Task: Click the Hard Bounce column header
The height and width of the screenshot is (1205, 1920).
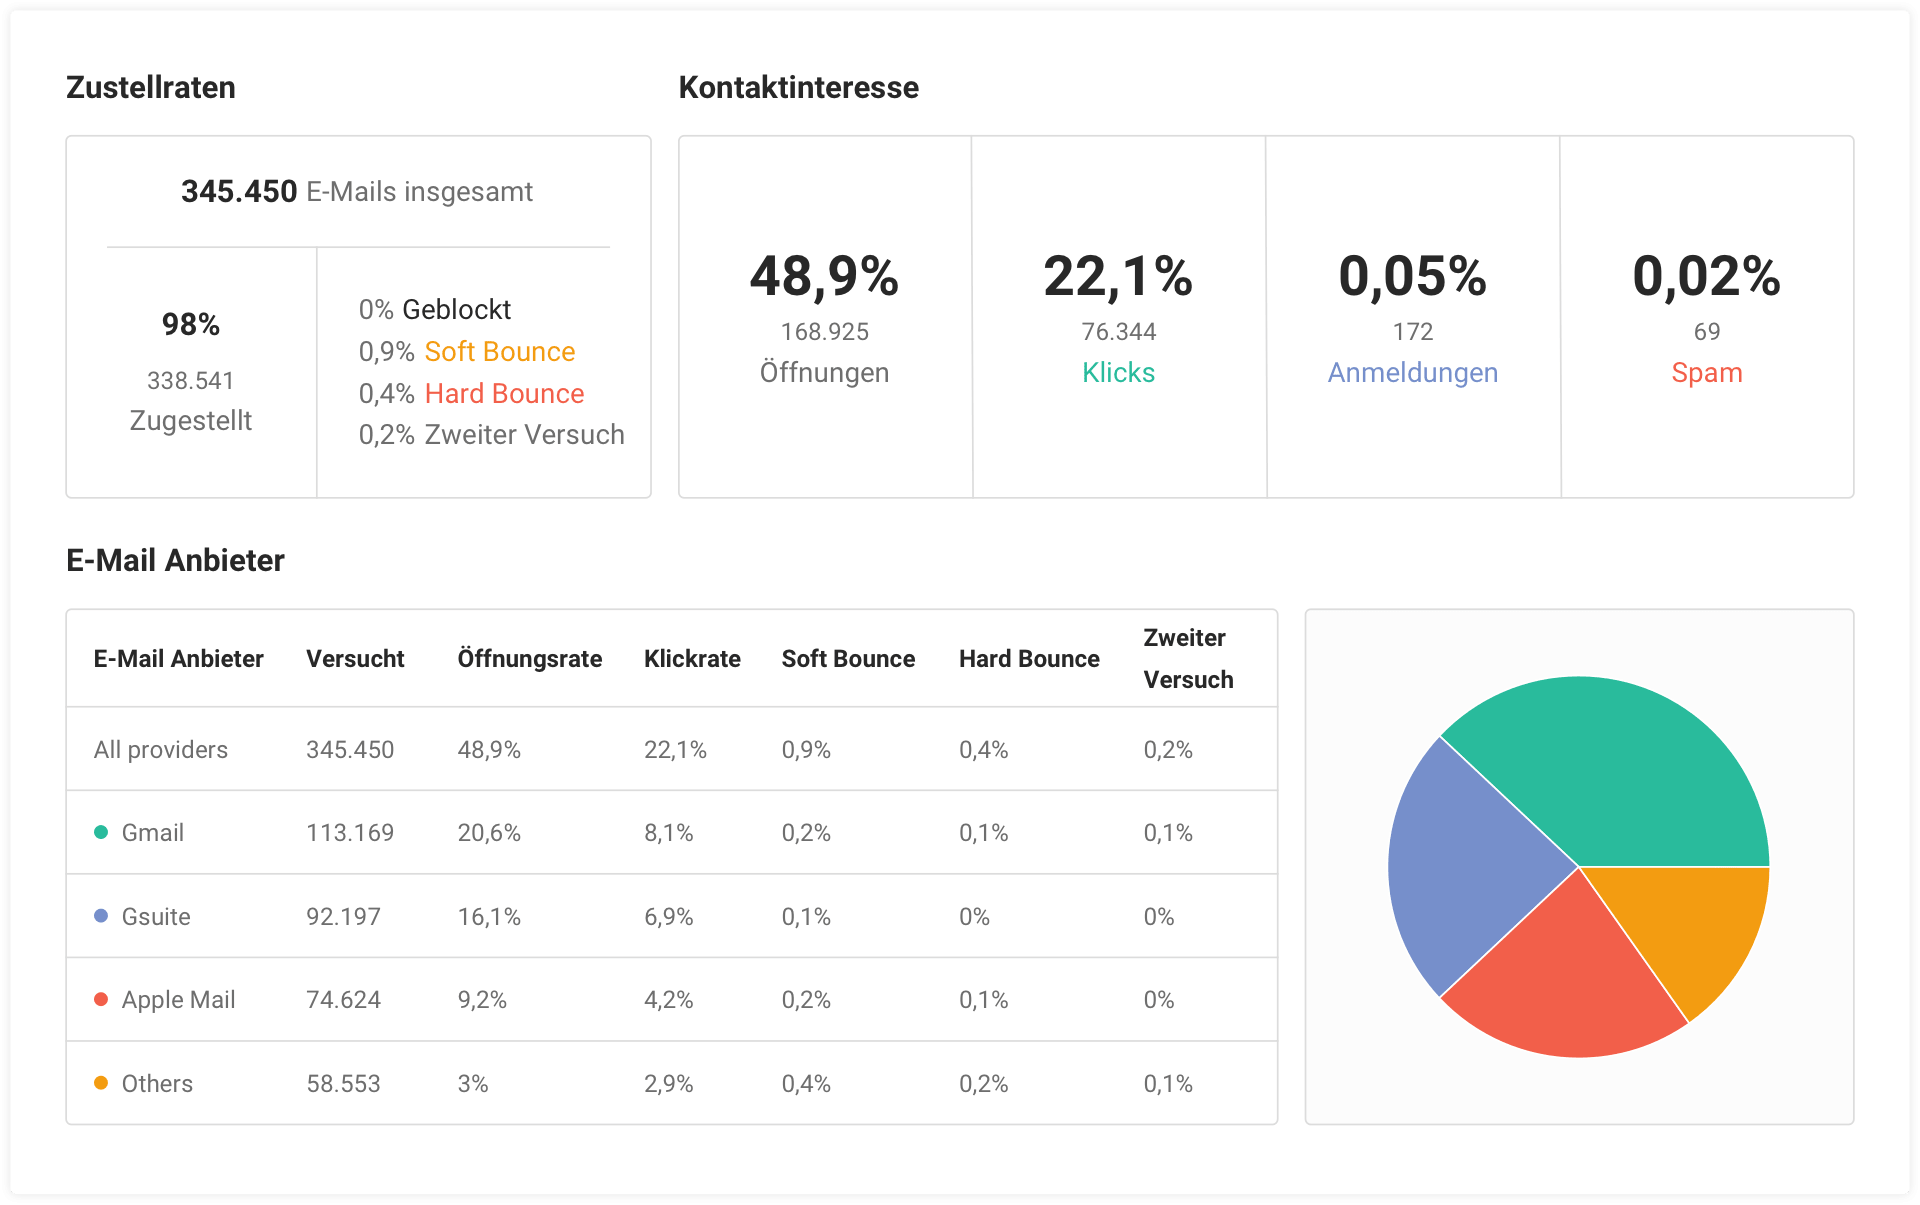Action: tap(1029, 659)
